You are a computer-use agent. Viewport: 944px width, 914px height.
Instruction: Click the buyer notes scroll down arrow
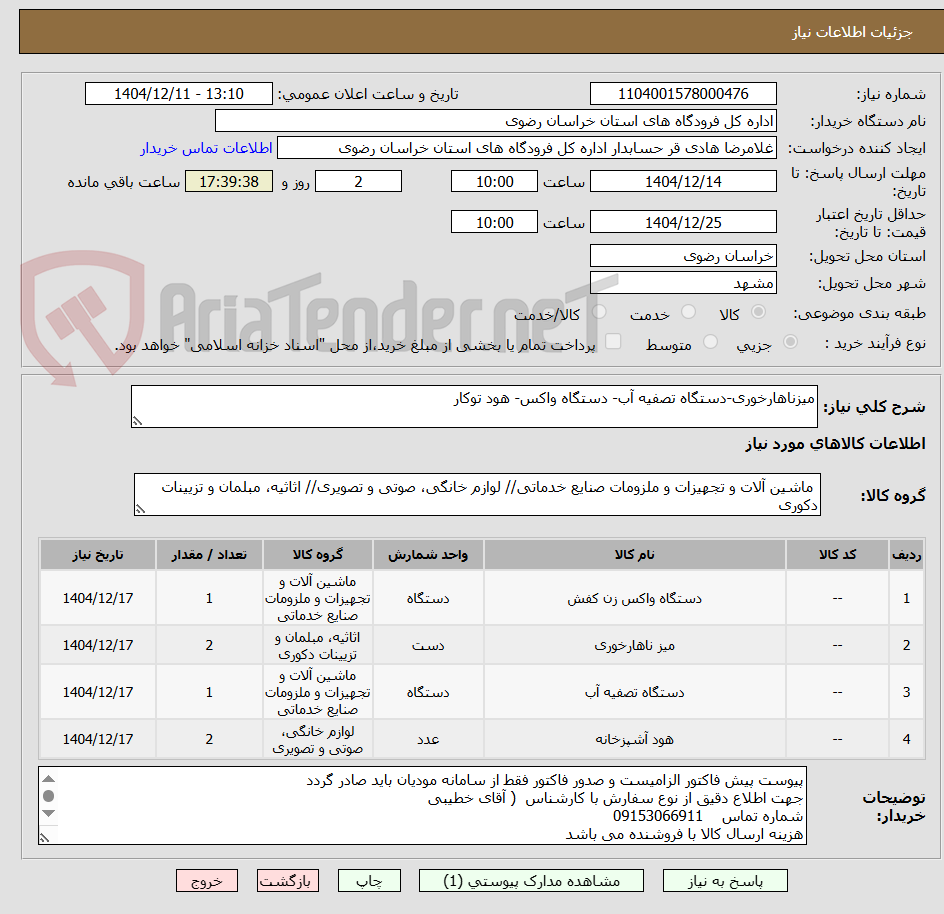click(49, 813)
